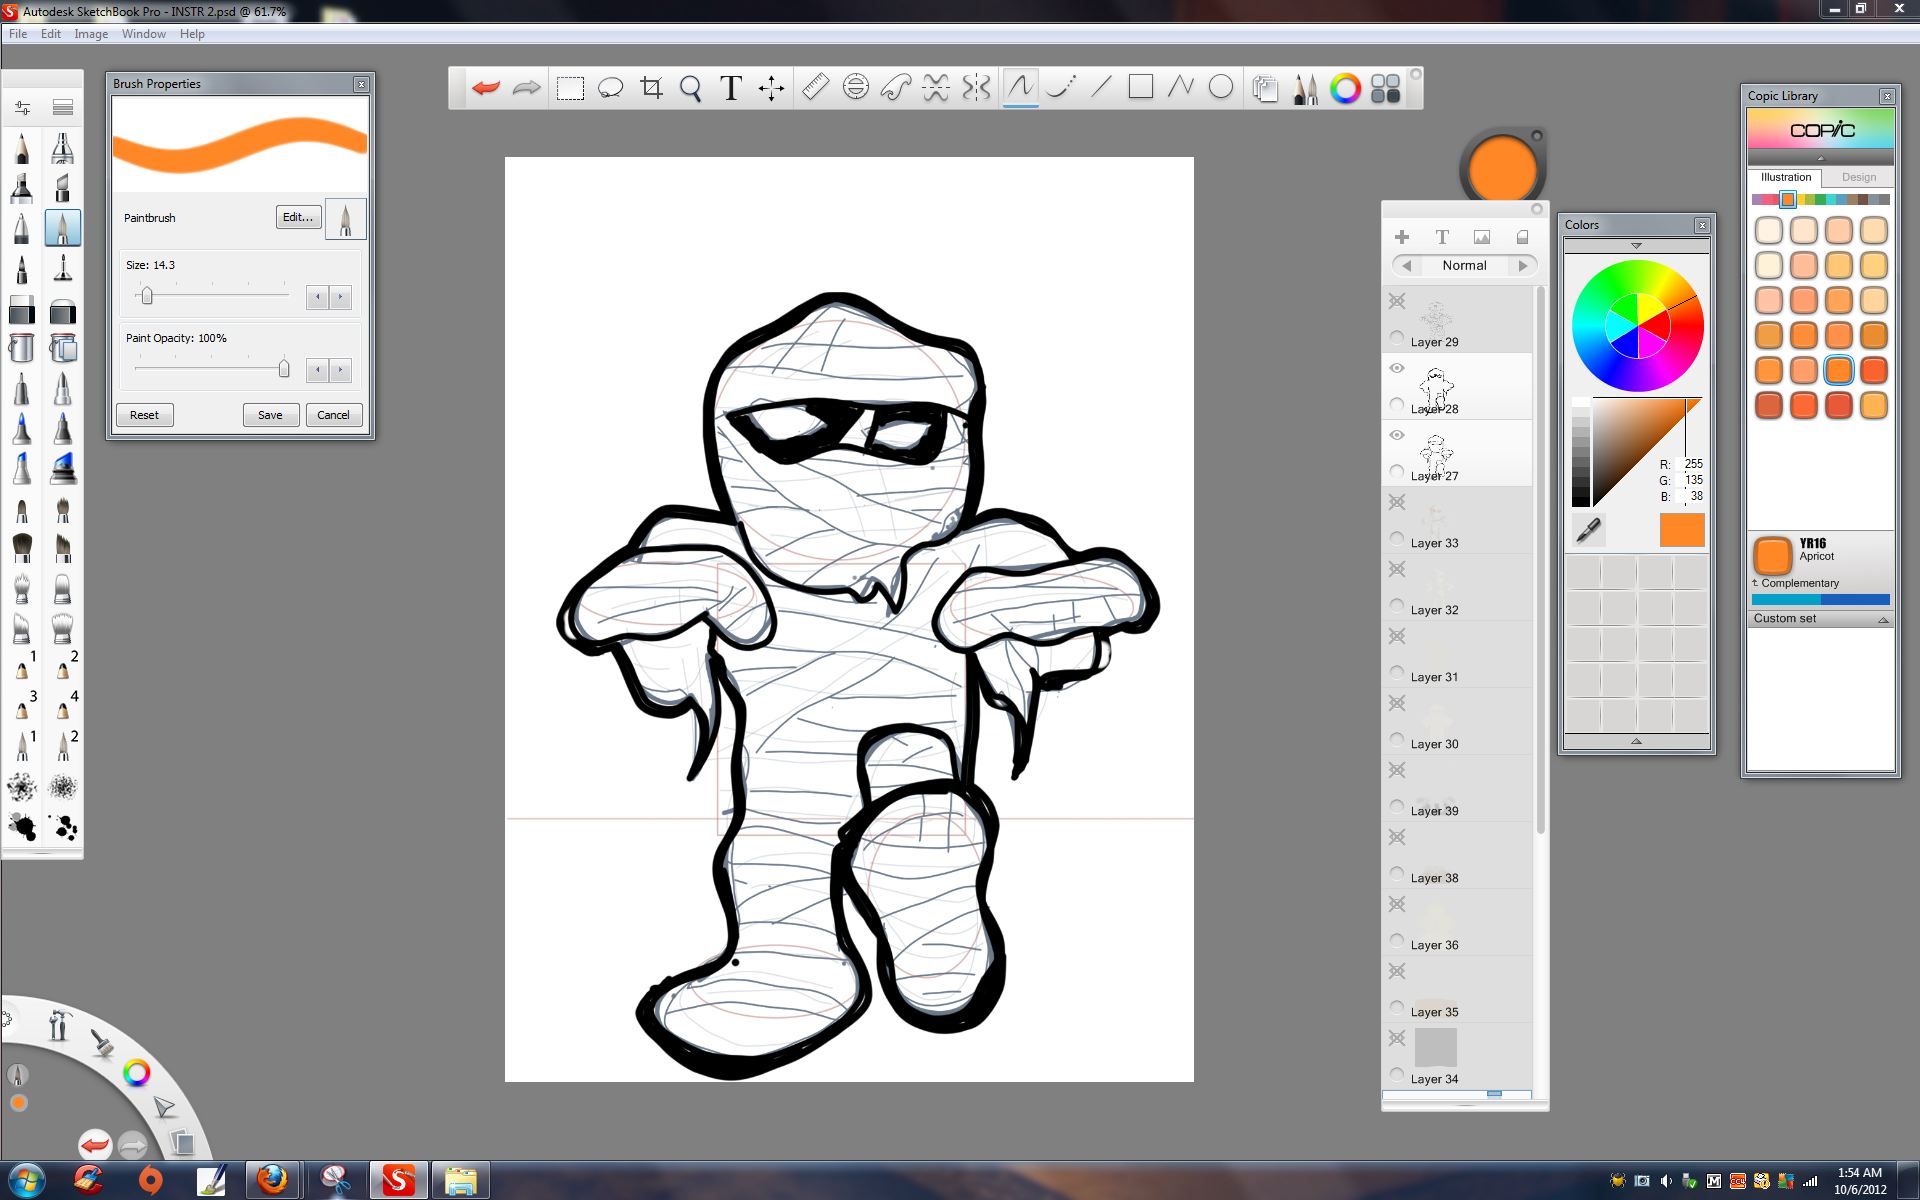Image resolution: width=1920 pixels, height=1200 pixels.
Task: Click the Edit... button in Brush Properties
Action: pos(298,217)
